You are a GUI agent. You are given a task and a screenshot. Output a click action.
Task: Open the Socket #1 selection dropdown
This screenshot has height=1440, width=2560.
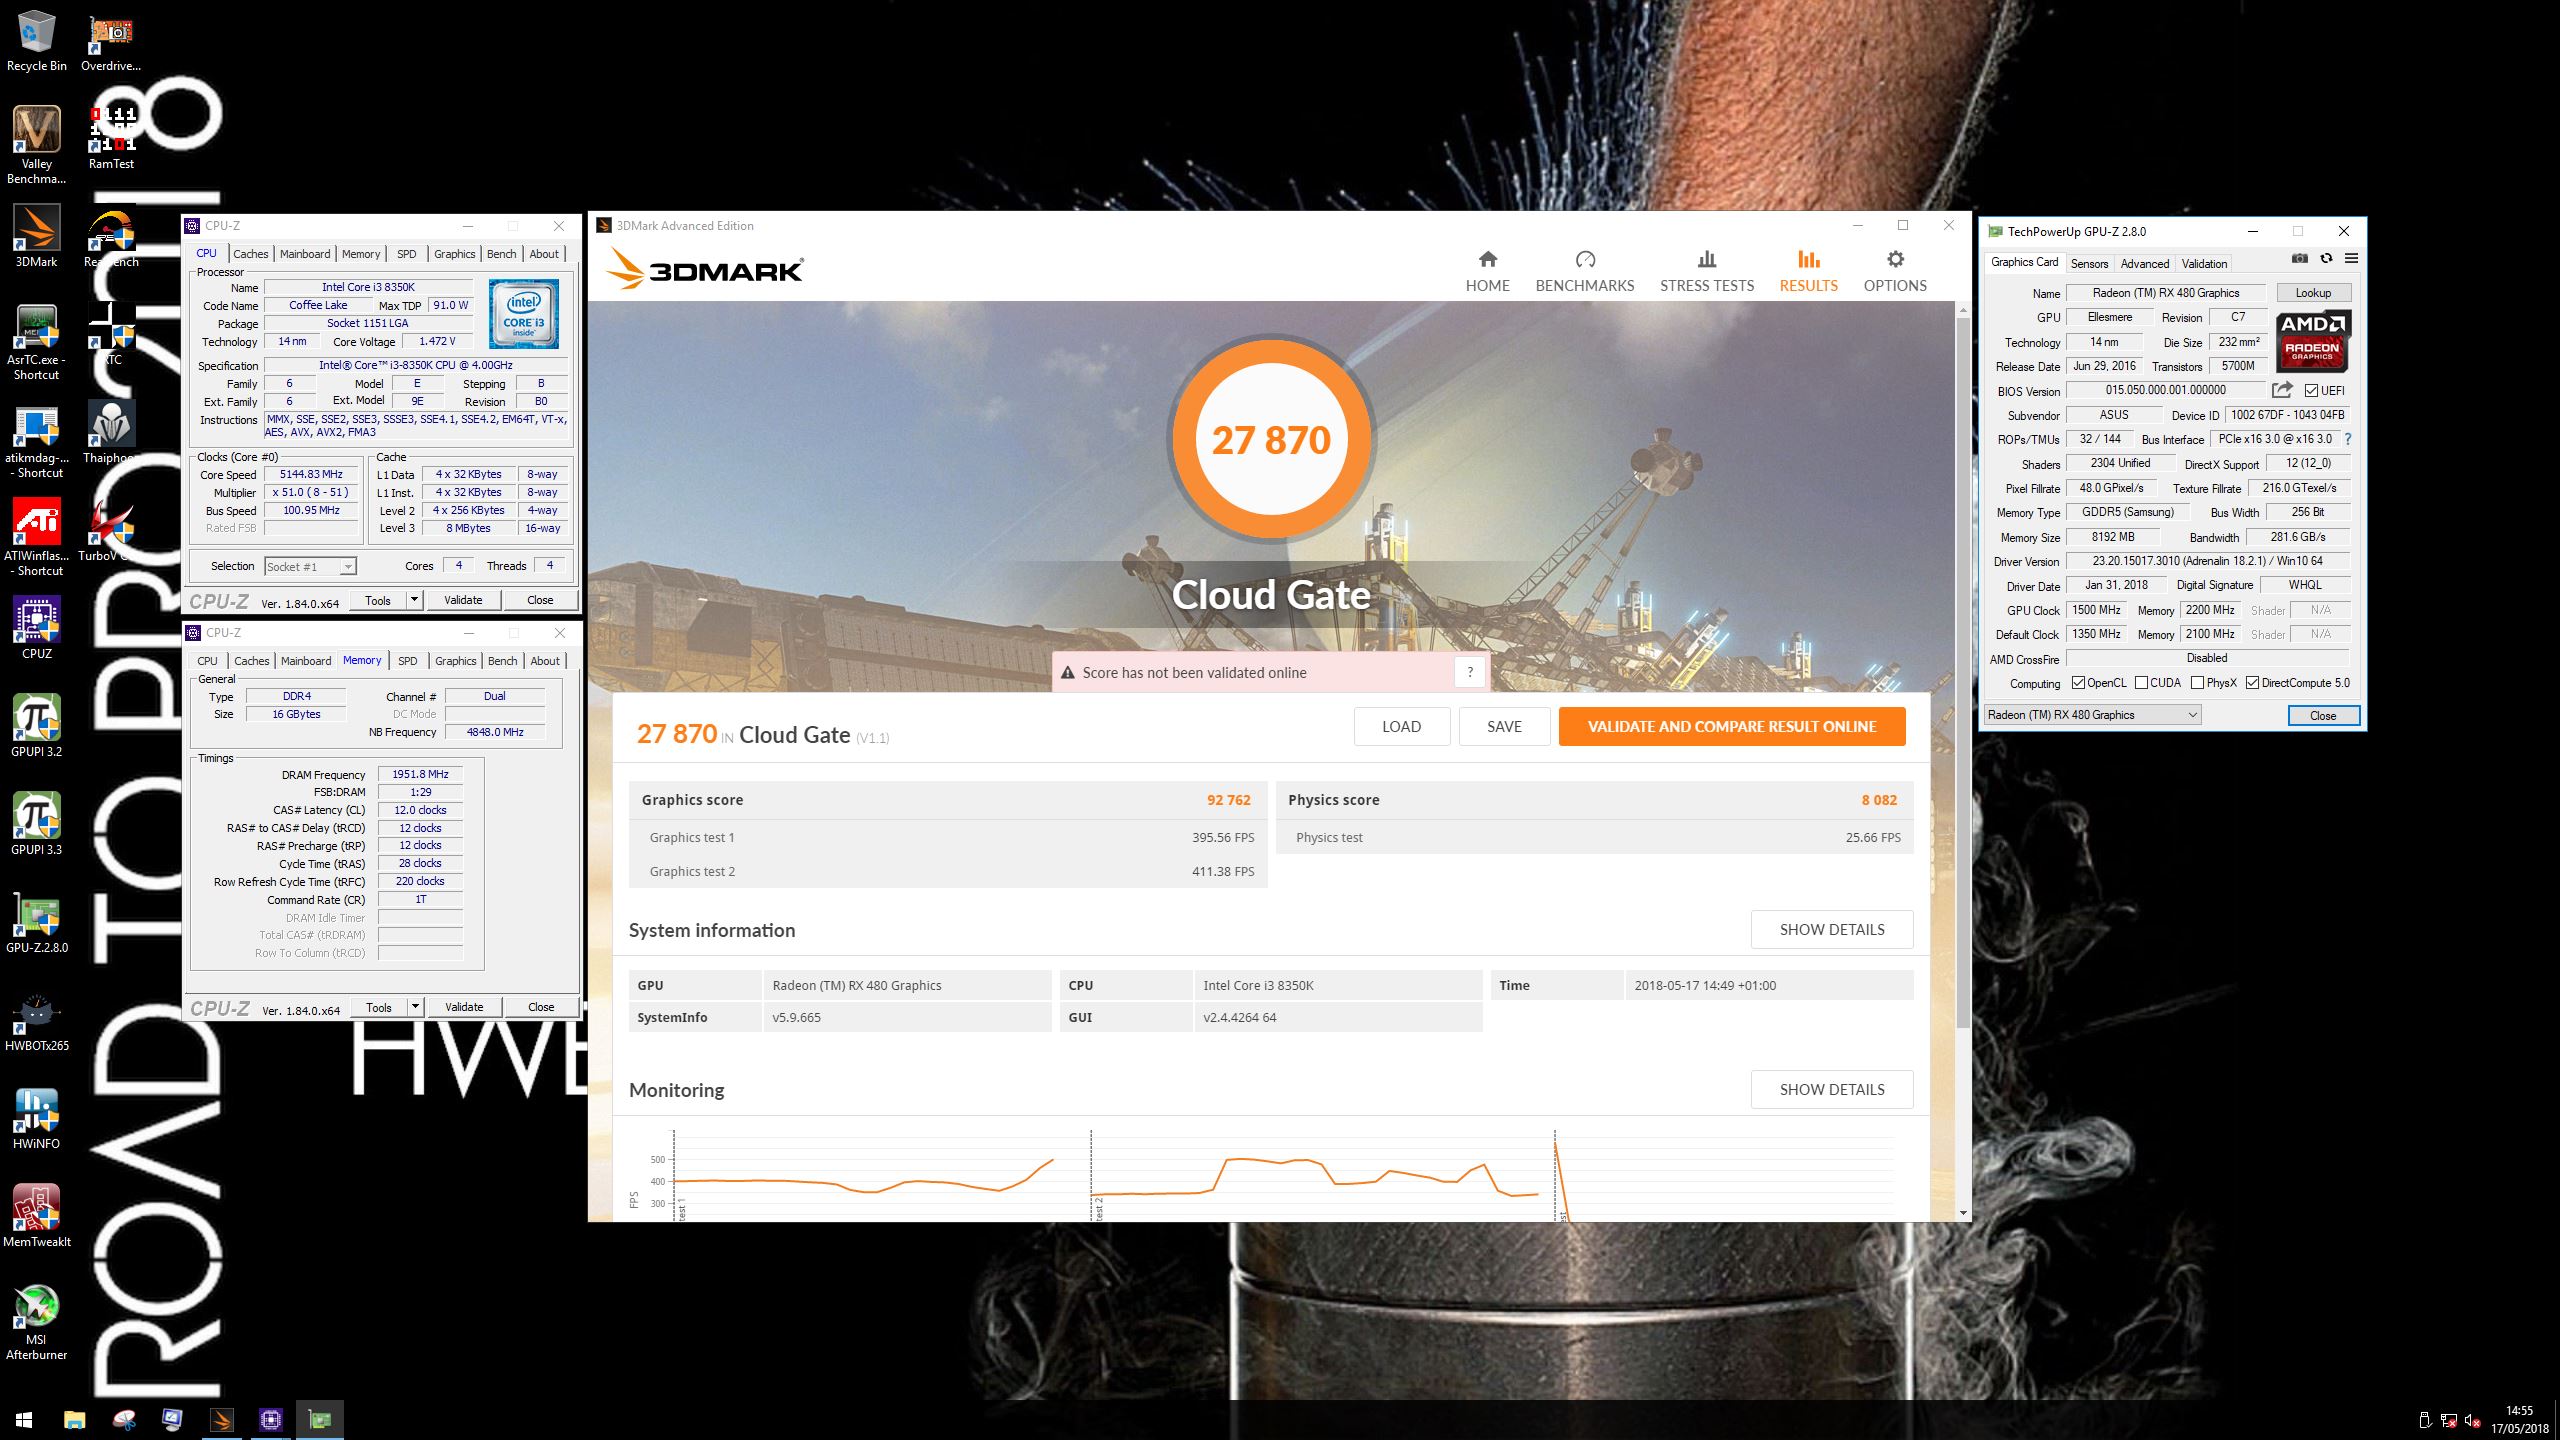coord(310,567)
